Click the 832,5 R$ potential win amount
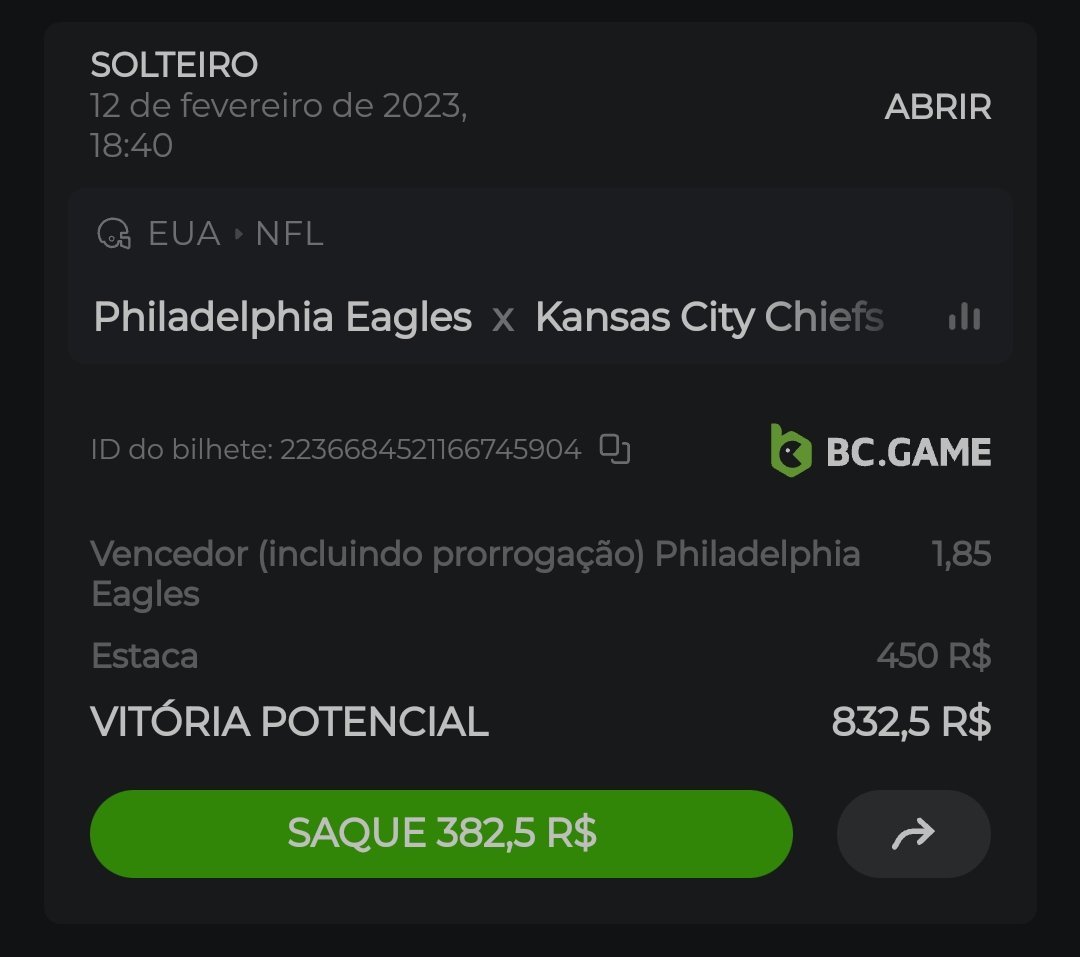 point(911,721)
